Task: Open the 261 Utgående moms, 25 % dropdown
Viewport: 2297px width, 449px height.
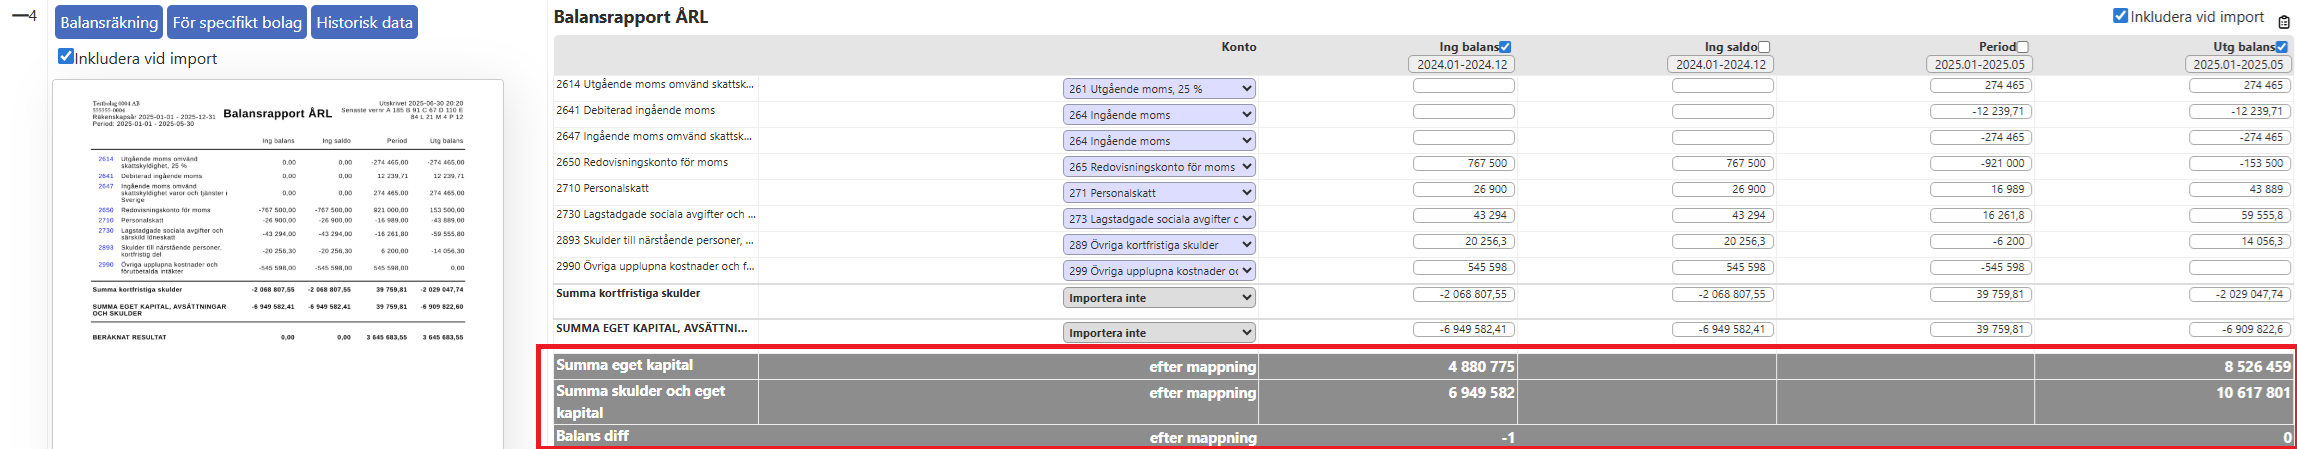Action: [x=1159, y=89]
